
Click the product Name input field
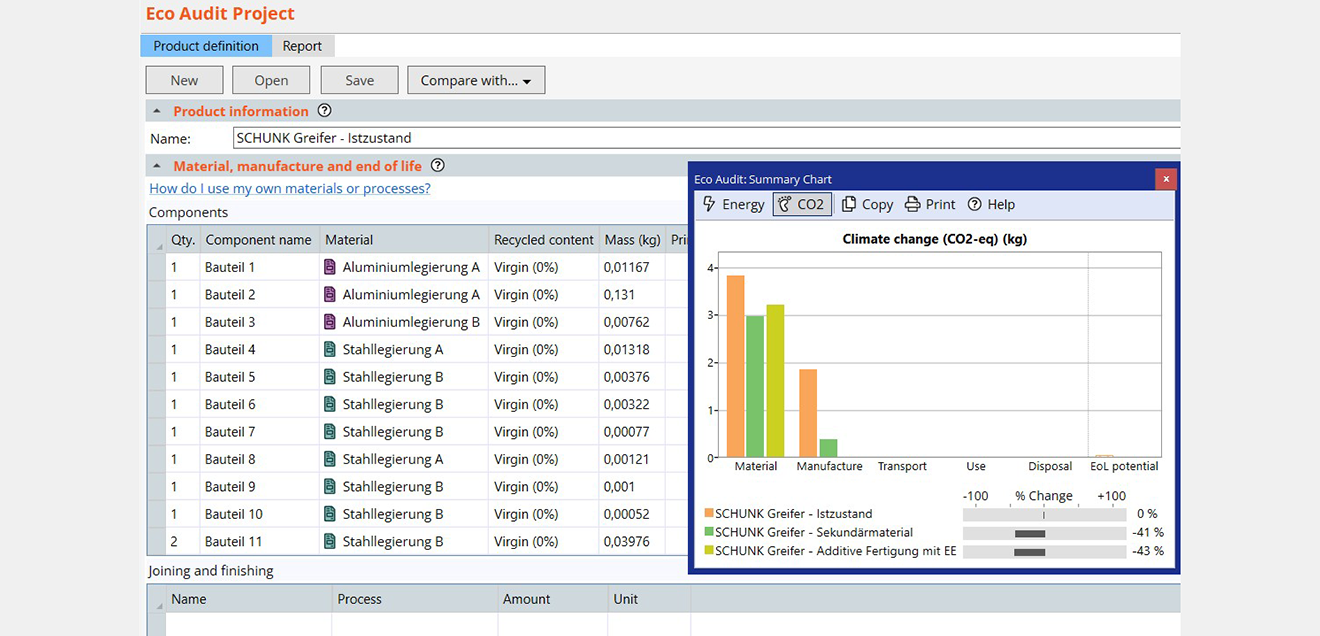point(706,138)
